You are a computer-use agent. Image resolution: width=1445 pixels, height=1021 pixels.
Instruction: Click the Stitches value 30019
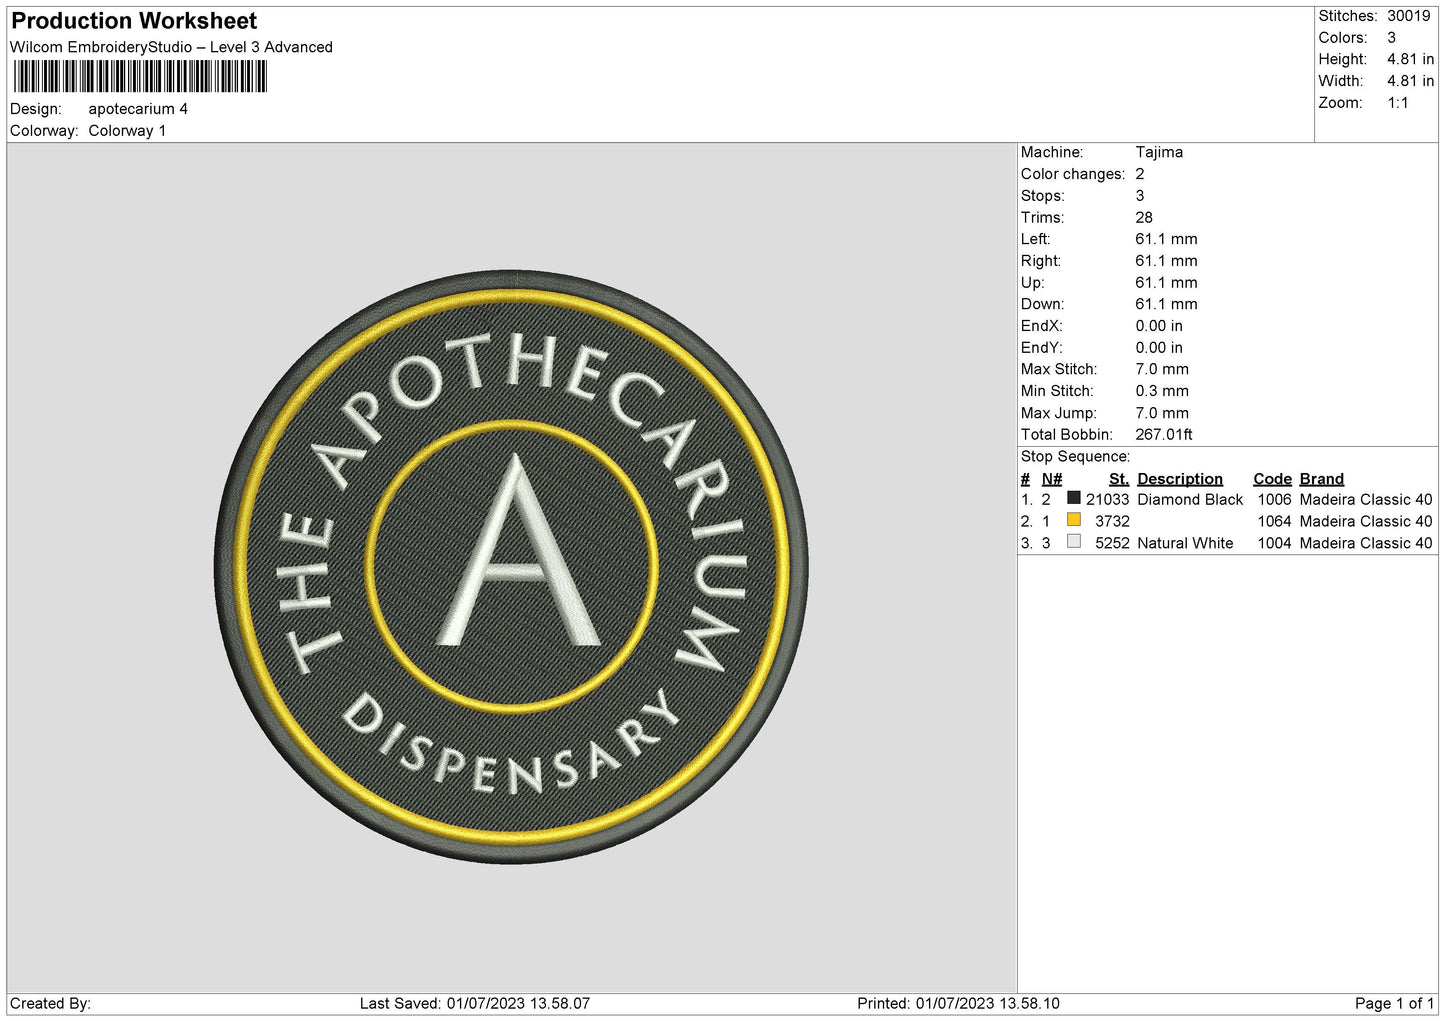(x=1409, y=16)
